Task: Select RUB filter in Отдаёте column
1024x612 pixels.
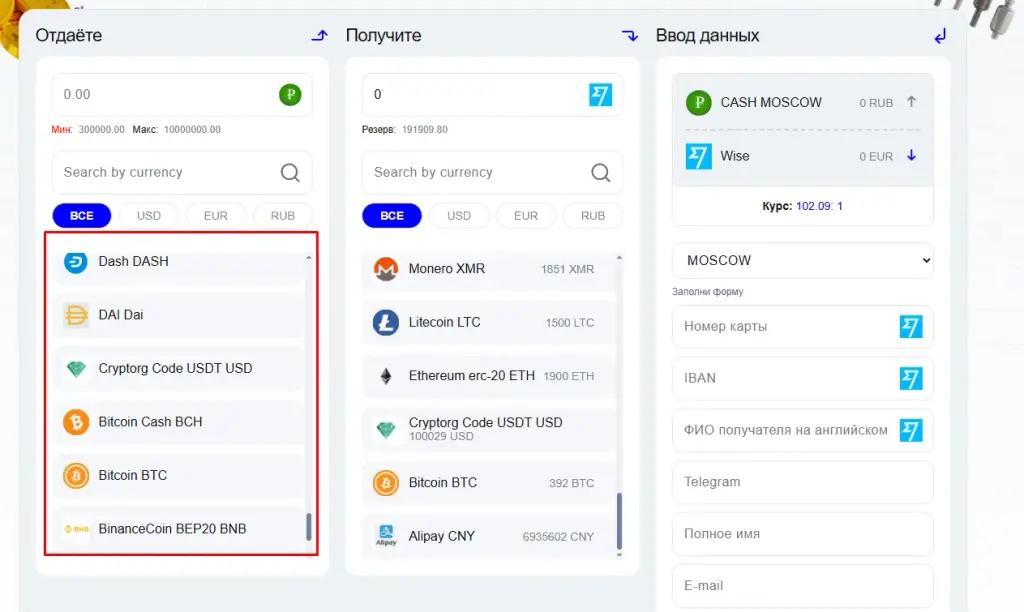Action: pos(283,216)
